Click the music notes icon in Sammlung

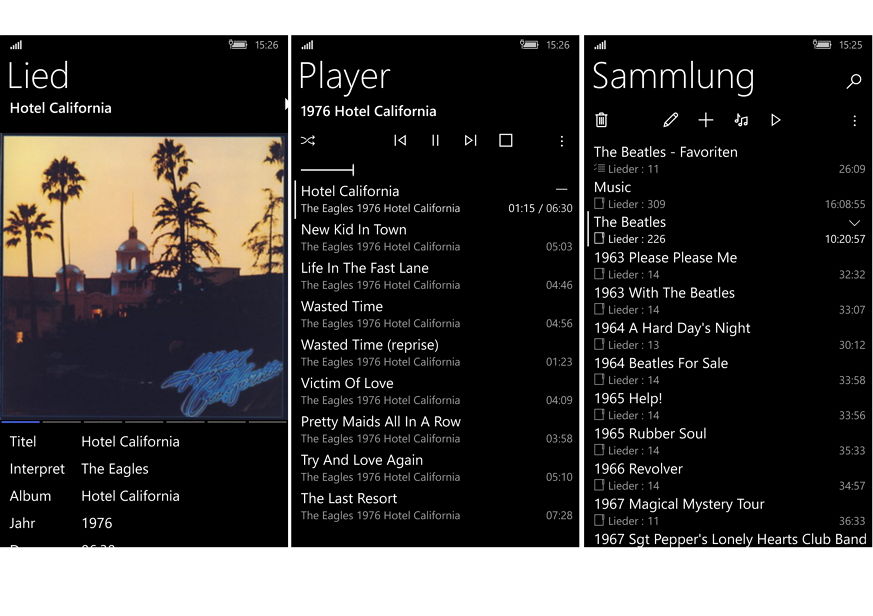click(740, 120)
